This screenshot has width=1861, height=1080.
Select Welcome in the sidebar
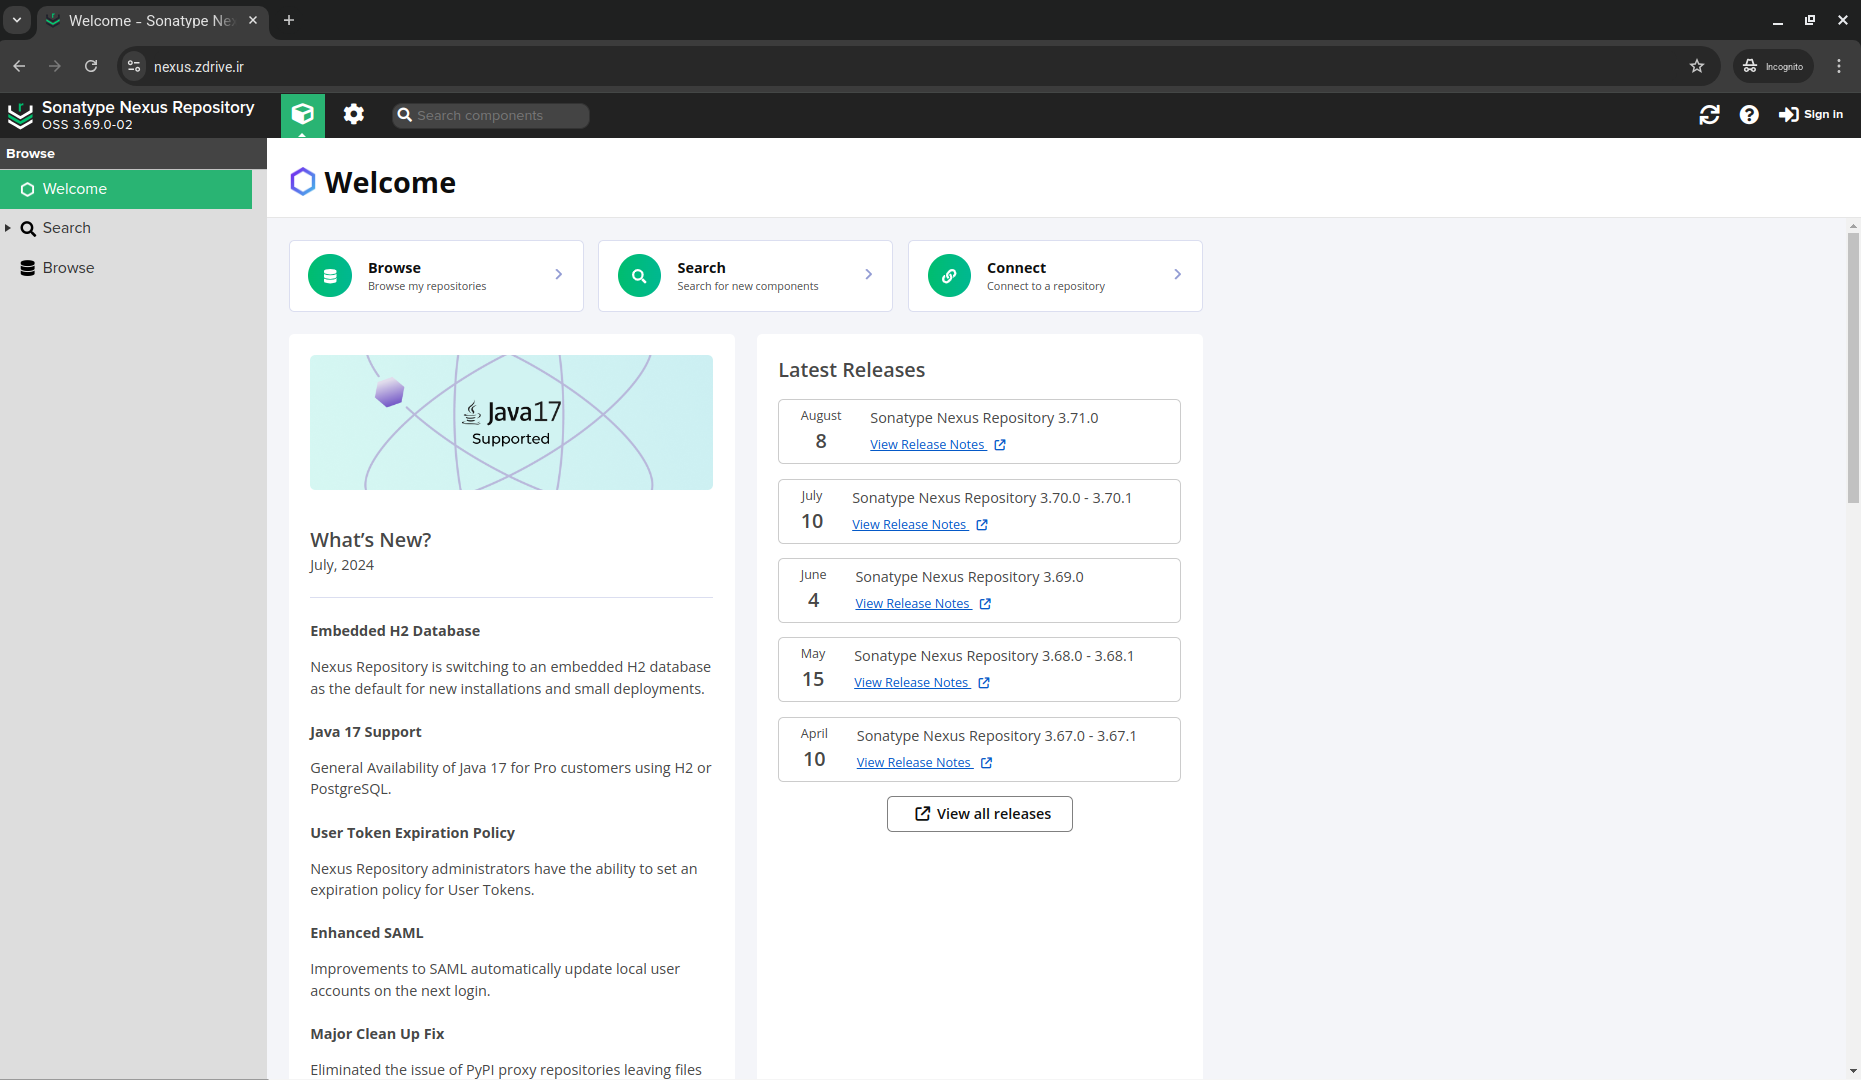[x=126, y=189]
